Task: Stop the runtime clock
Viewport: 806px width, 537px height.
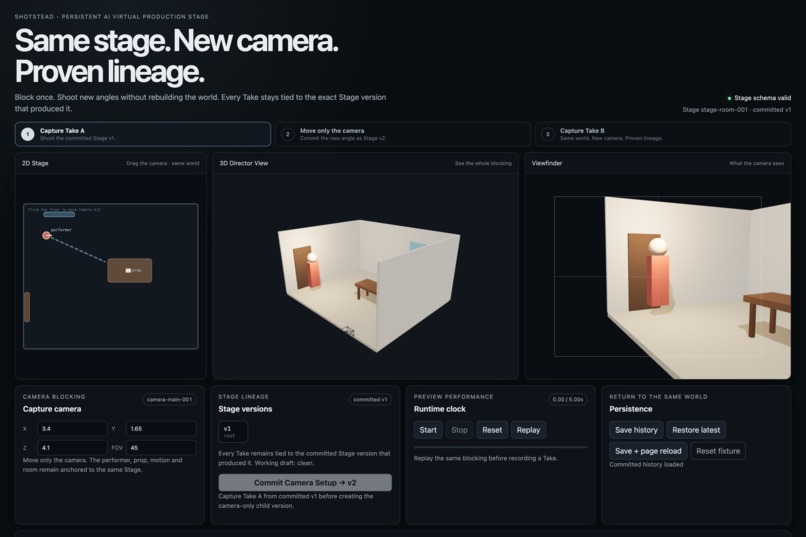Action: click(x=460, y=430)
